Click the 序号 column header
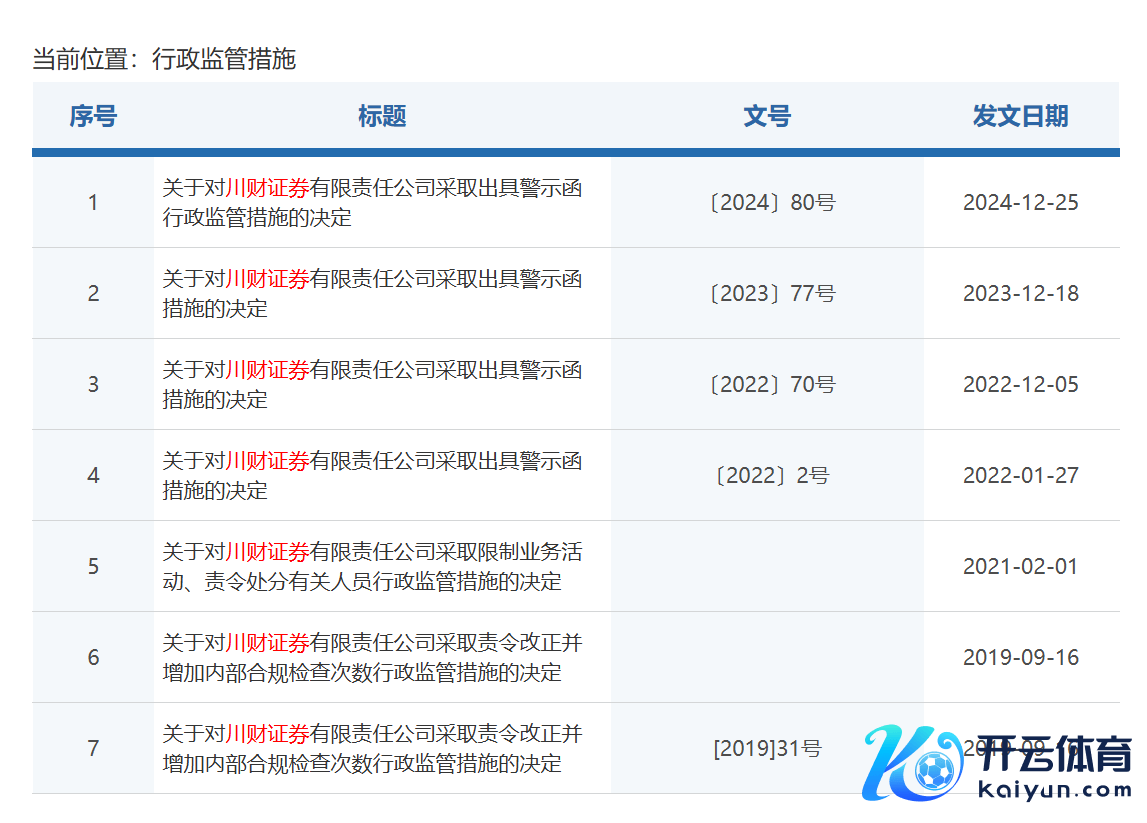Viewport: 1147px width, 823px height. [93, 117]
